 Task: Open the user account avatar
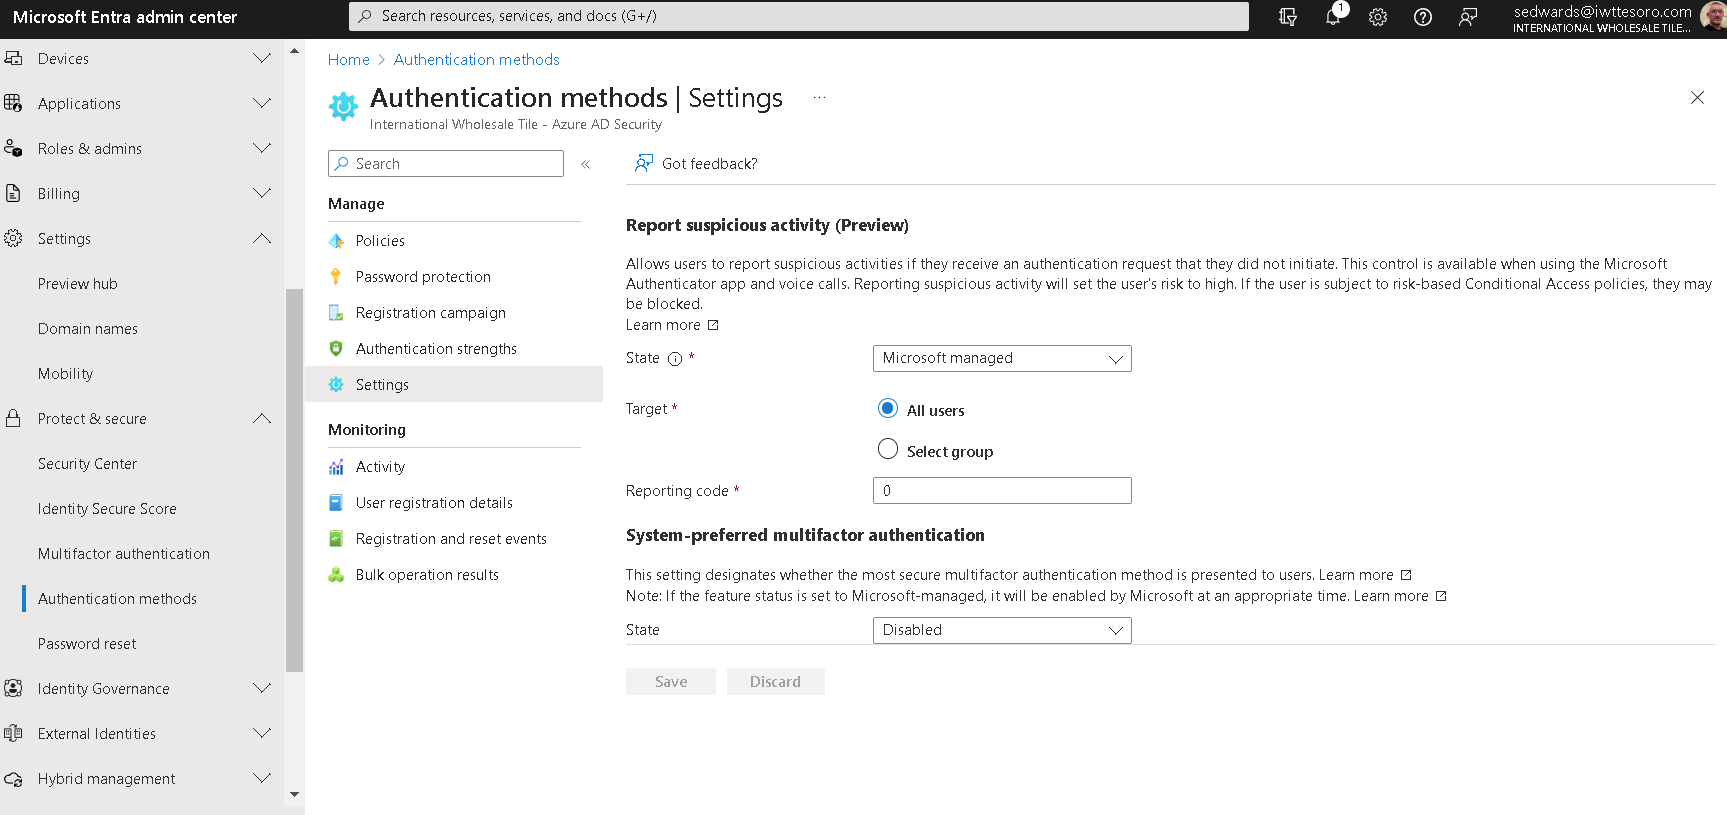pos(1713,17)
